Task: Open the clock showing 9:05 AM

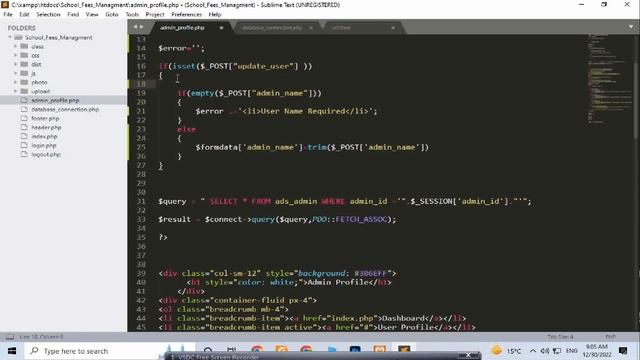Action: [597, 351]
